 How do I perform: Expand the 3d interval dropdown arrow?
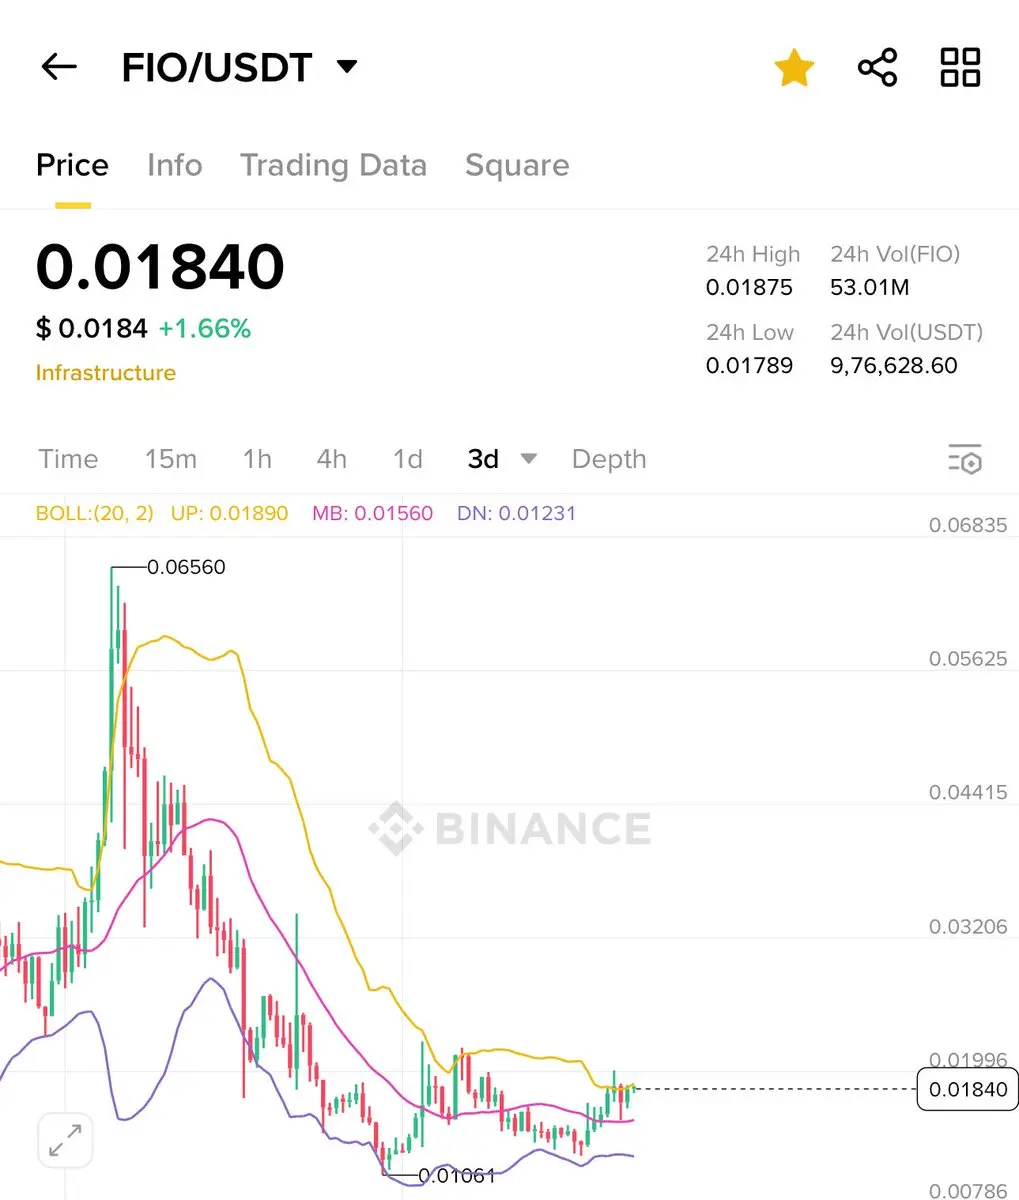pos(529,459)
